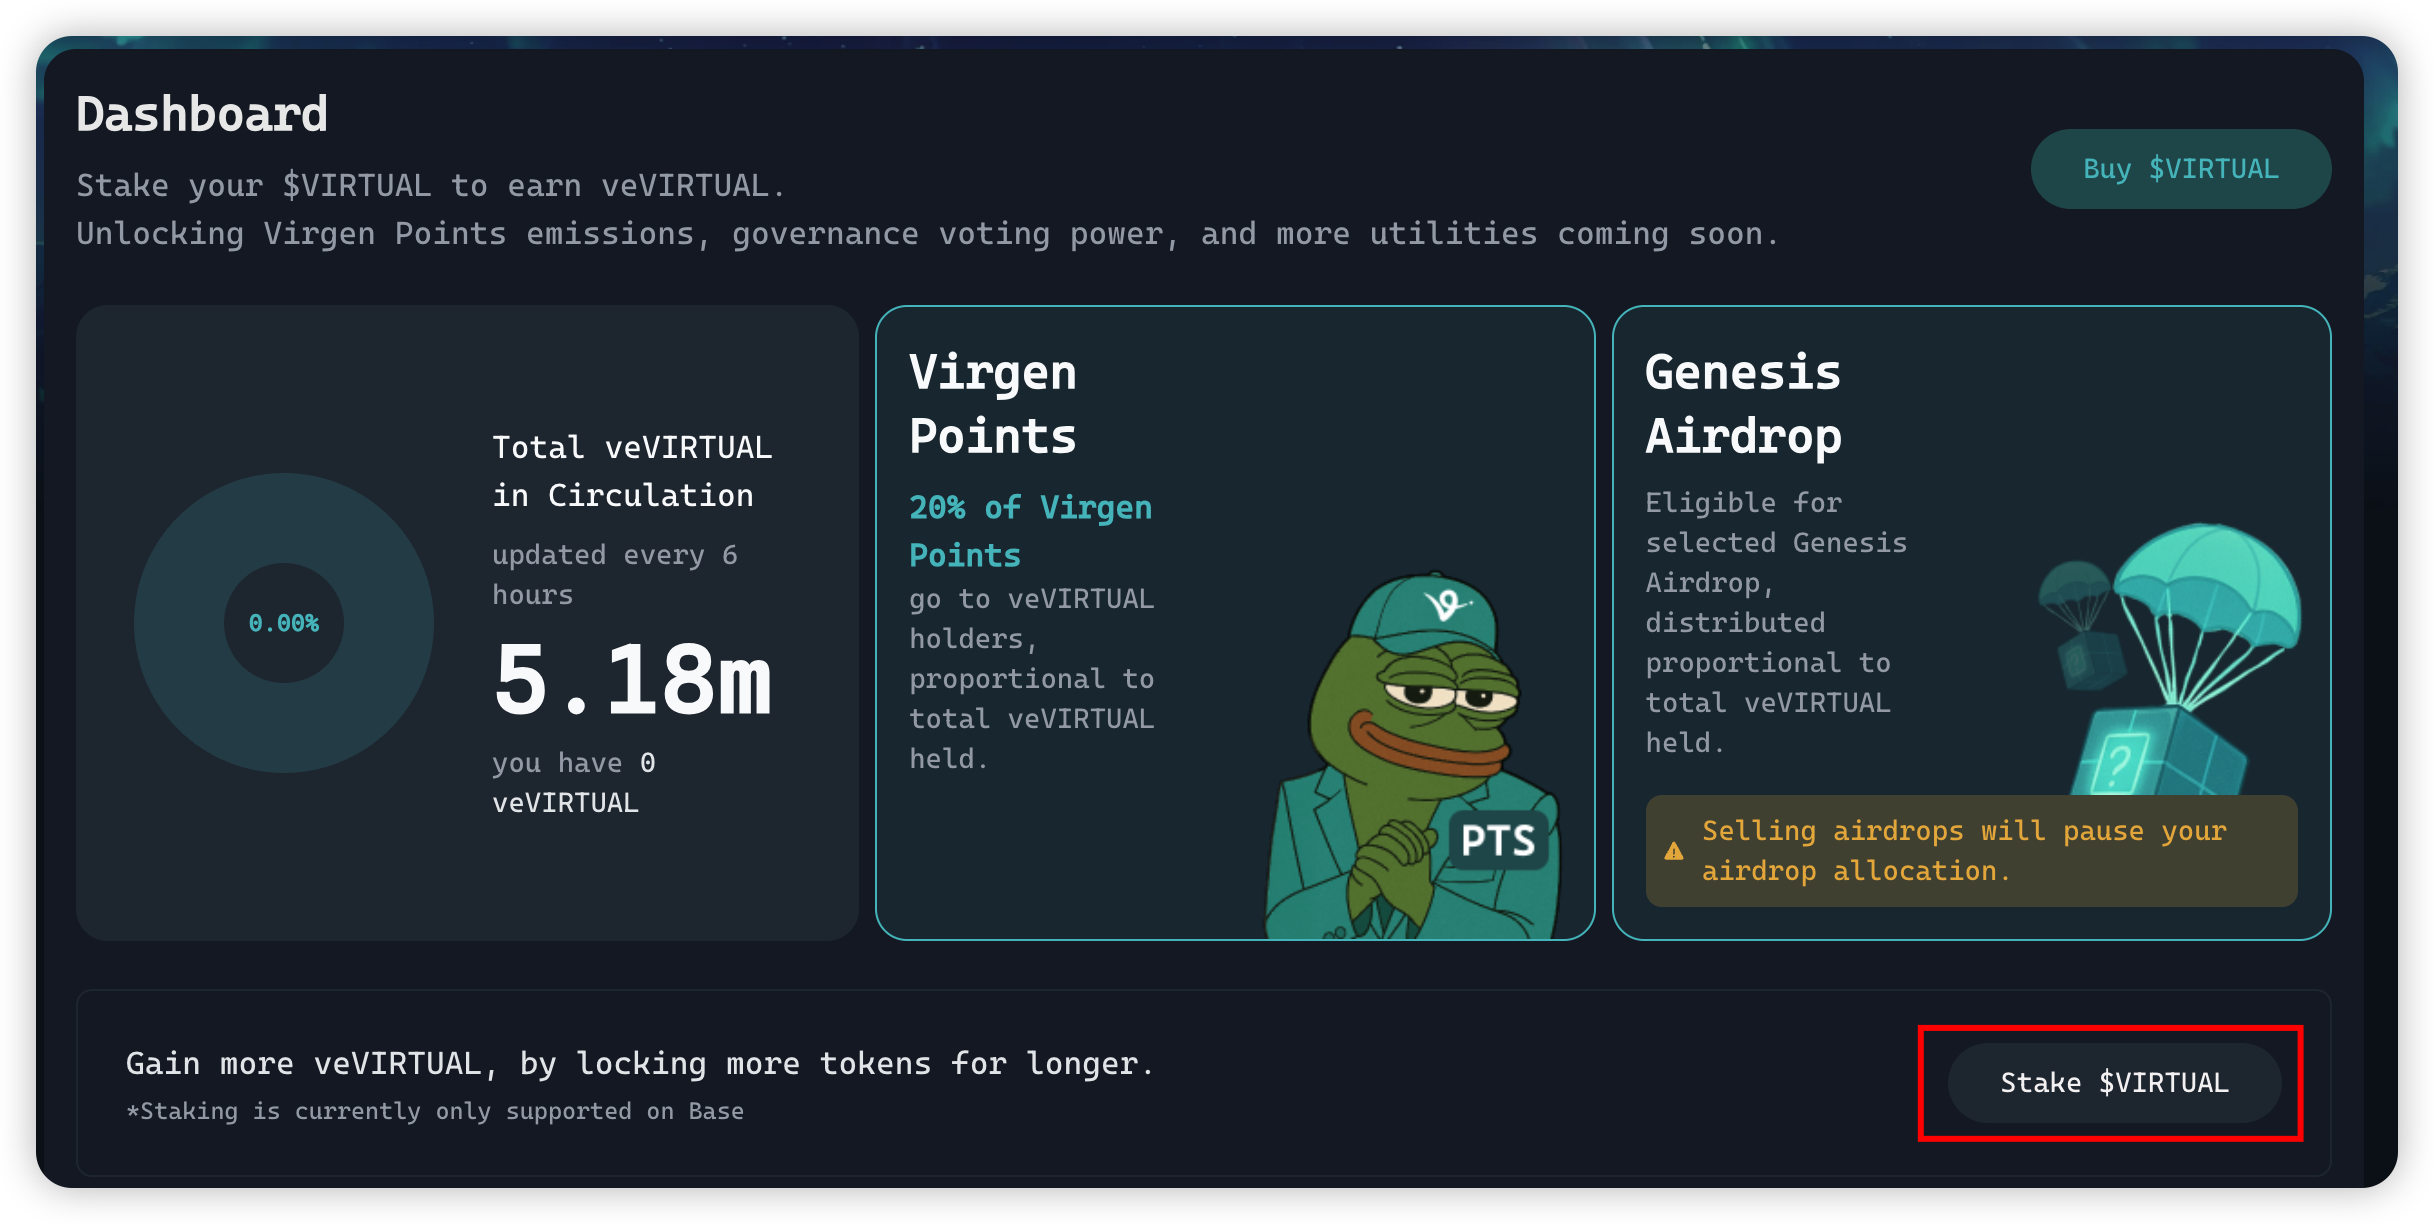Click 'Gain more veVIRTUAL' message

pyautogui.click(x=640, y=1063)
